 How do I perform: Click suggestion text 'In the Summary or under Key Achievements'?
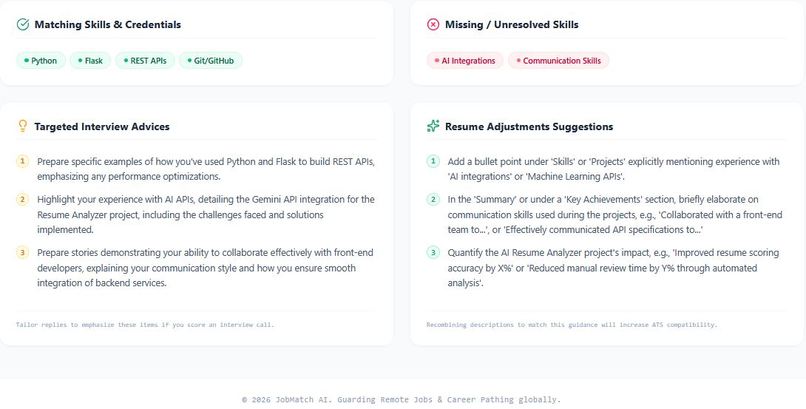(x=615, y=214)
